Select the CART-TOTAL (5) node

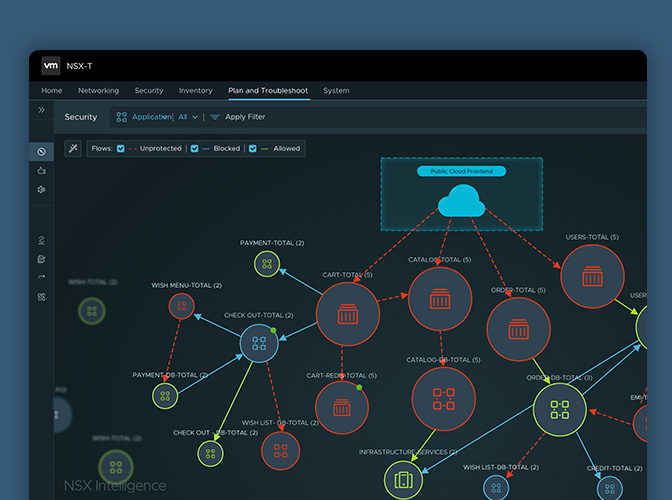348,314
